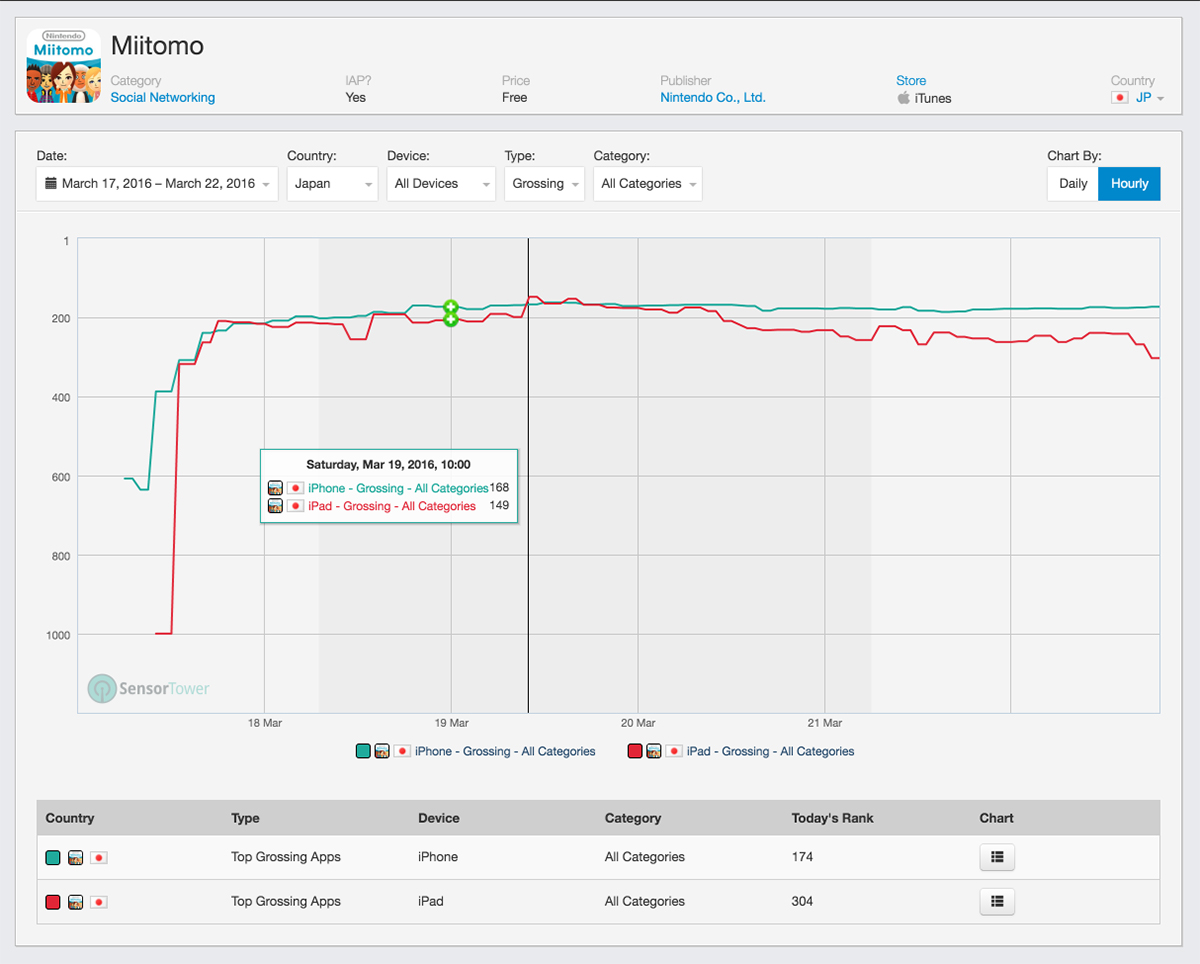Click the 19 Mar axis label
This screenshot has width=1200, height=964.
click(x=452, y=723)
